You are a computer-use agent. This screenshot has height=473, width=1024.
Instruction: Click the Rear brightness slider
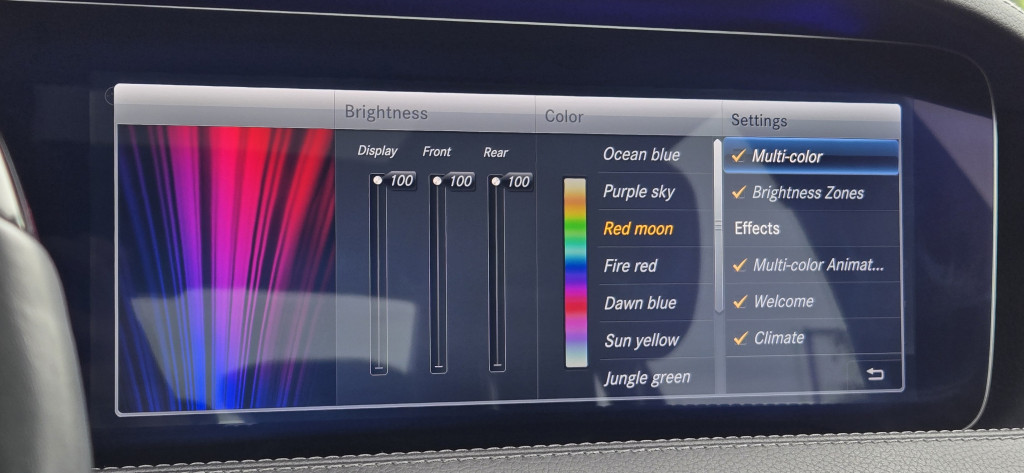[497, 274]
